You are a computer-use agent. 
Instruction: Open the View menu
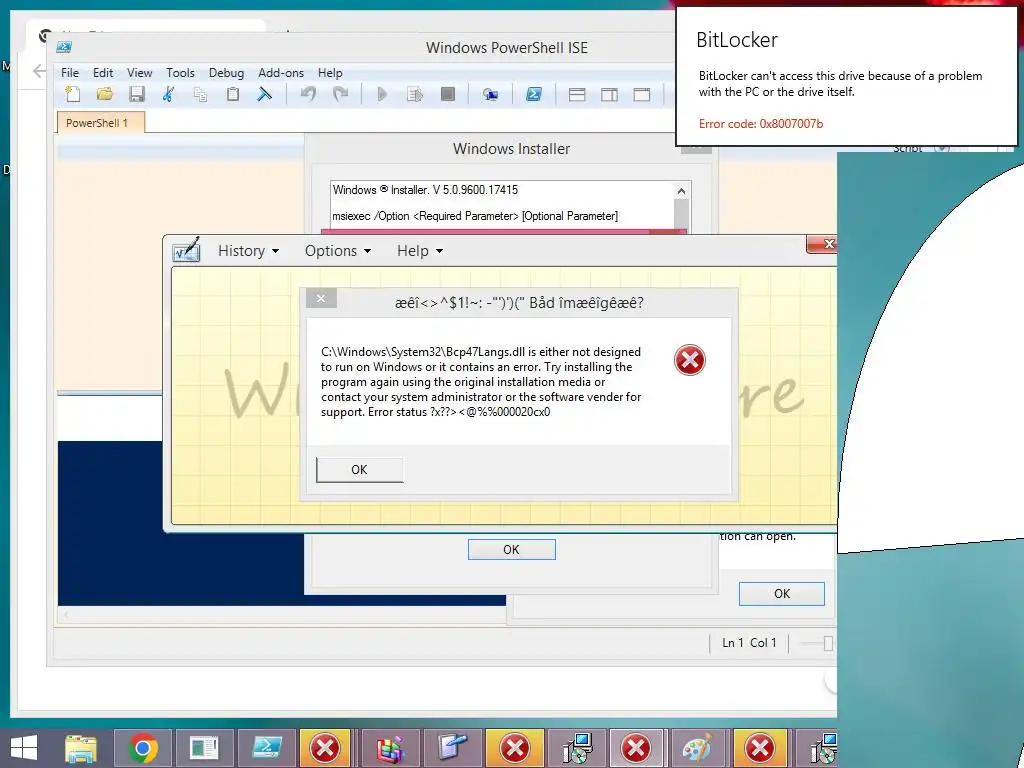139,72
